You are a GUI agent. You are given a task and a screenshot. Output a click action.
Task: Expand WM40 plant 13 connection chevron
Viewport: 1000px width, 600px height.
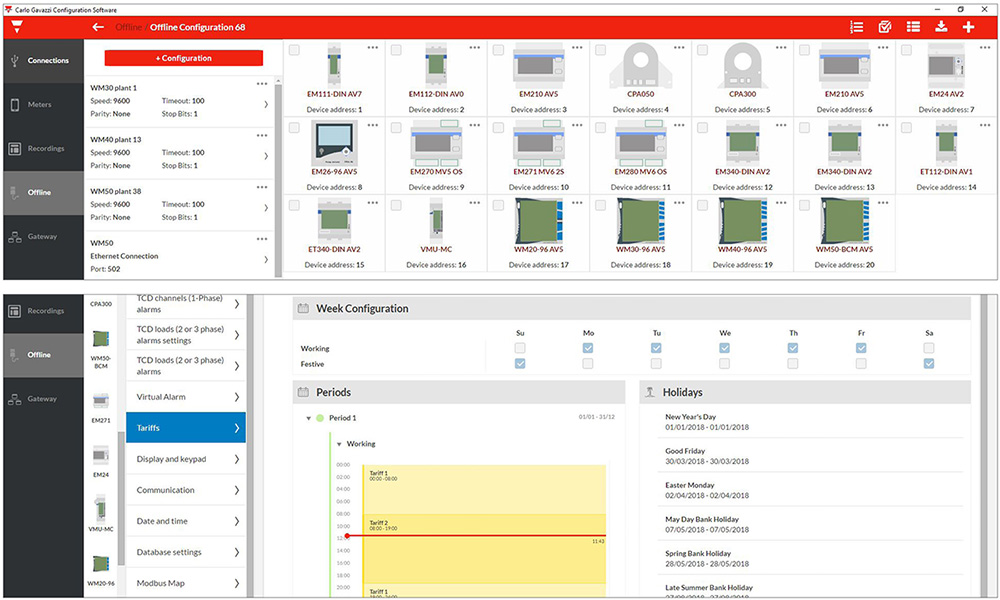(265, 156)
